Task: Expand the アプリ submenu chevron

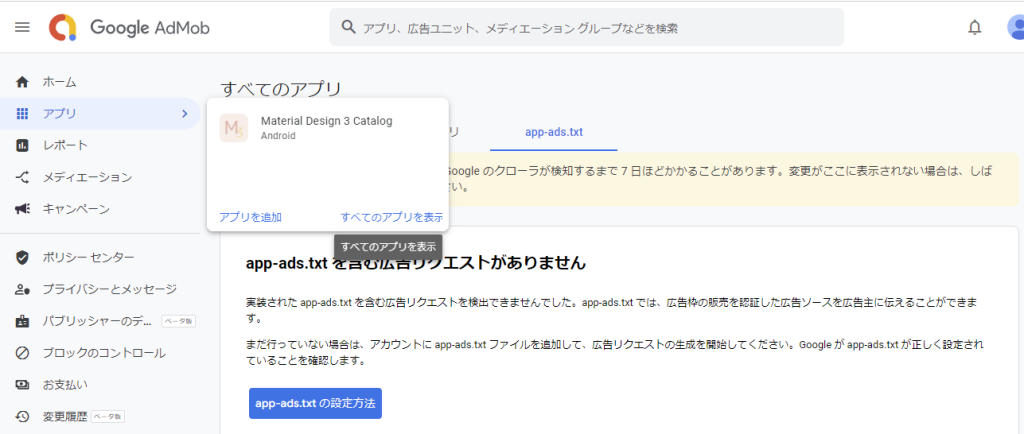Action: tap(184, 114)
